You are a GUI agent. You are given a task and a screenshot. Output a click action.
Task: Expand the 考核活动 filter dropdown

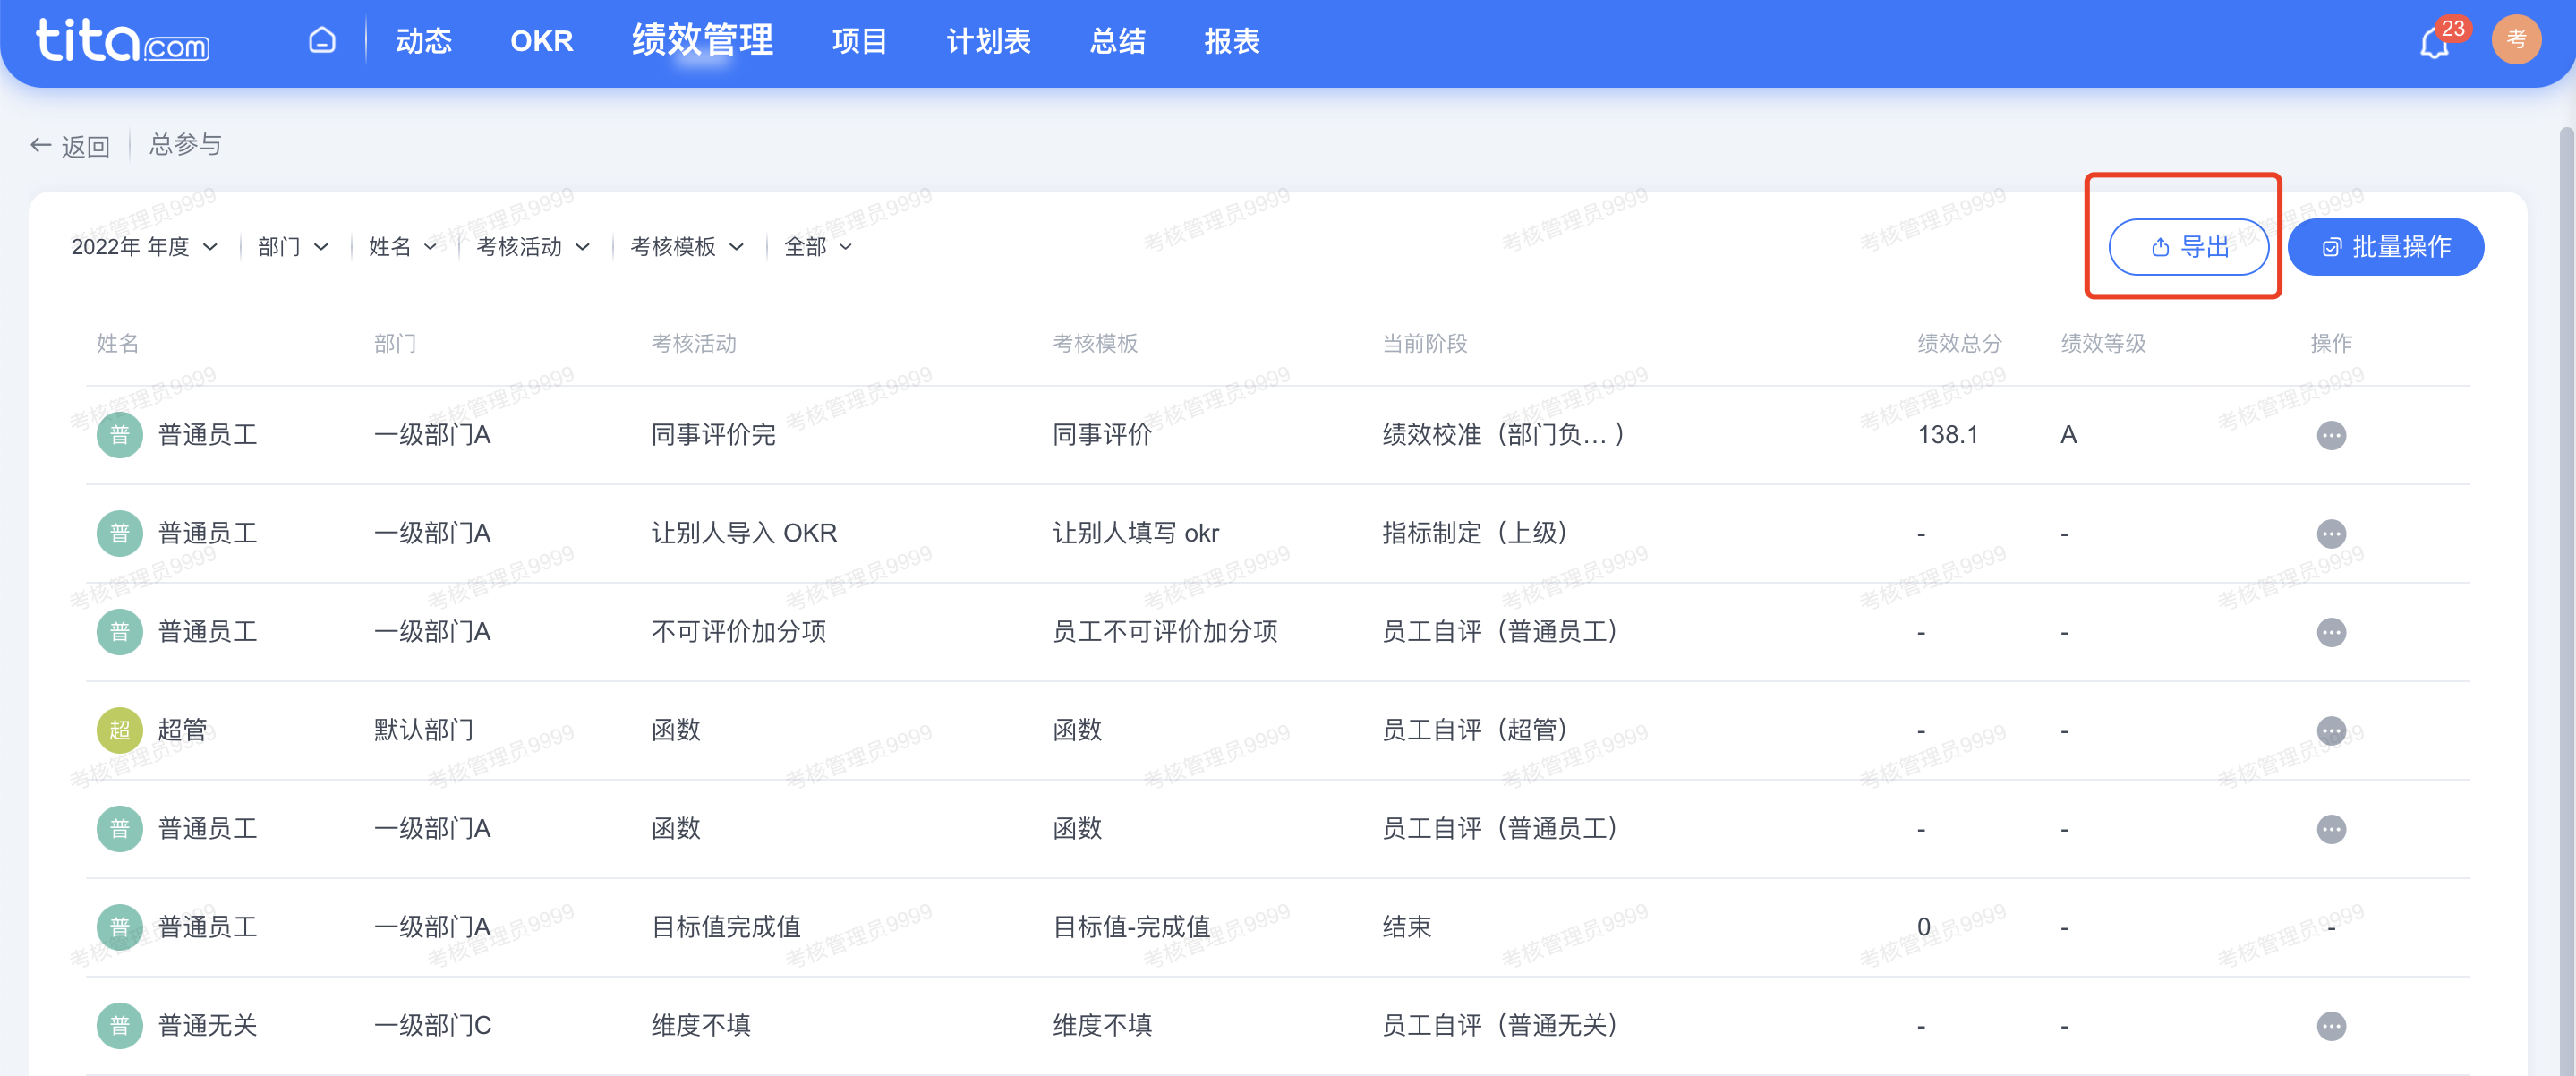click(x=533, y=247)
